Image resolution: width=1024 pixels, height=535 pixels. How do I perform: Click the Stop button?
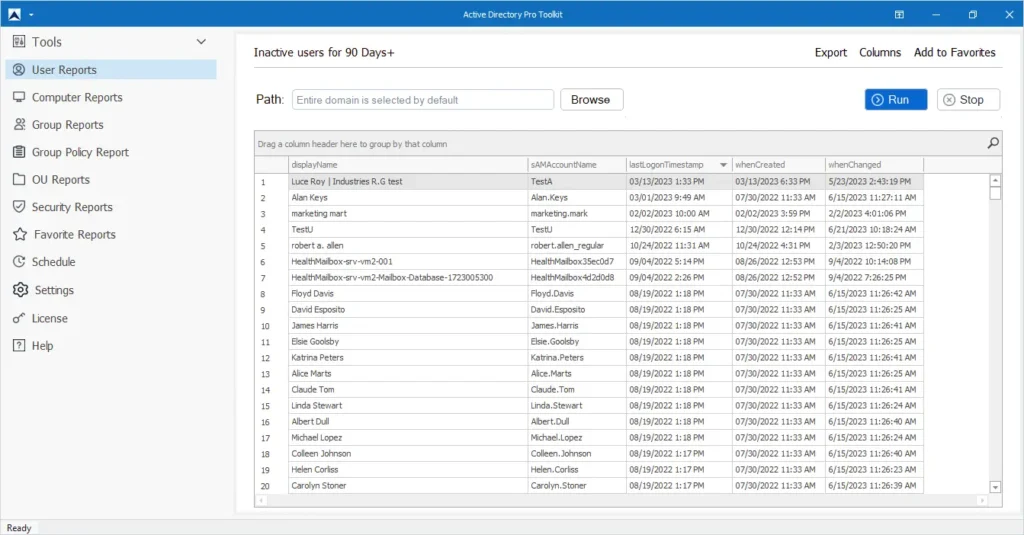tap(968, 99)
